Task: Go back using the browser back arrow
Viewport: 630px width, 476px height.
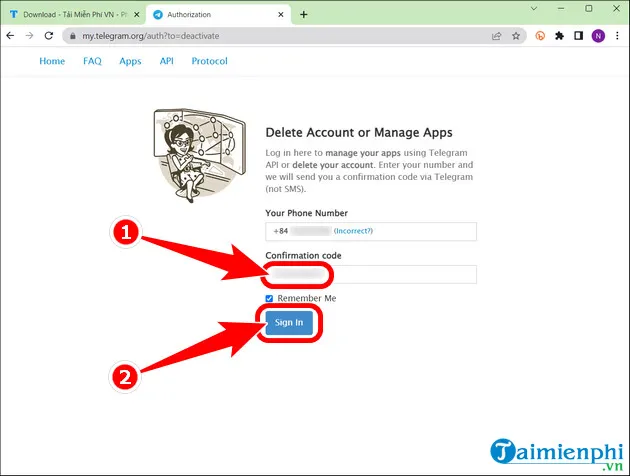Action: tap(10, 36)
